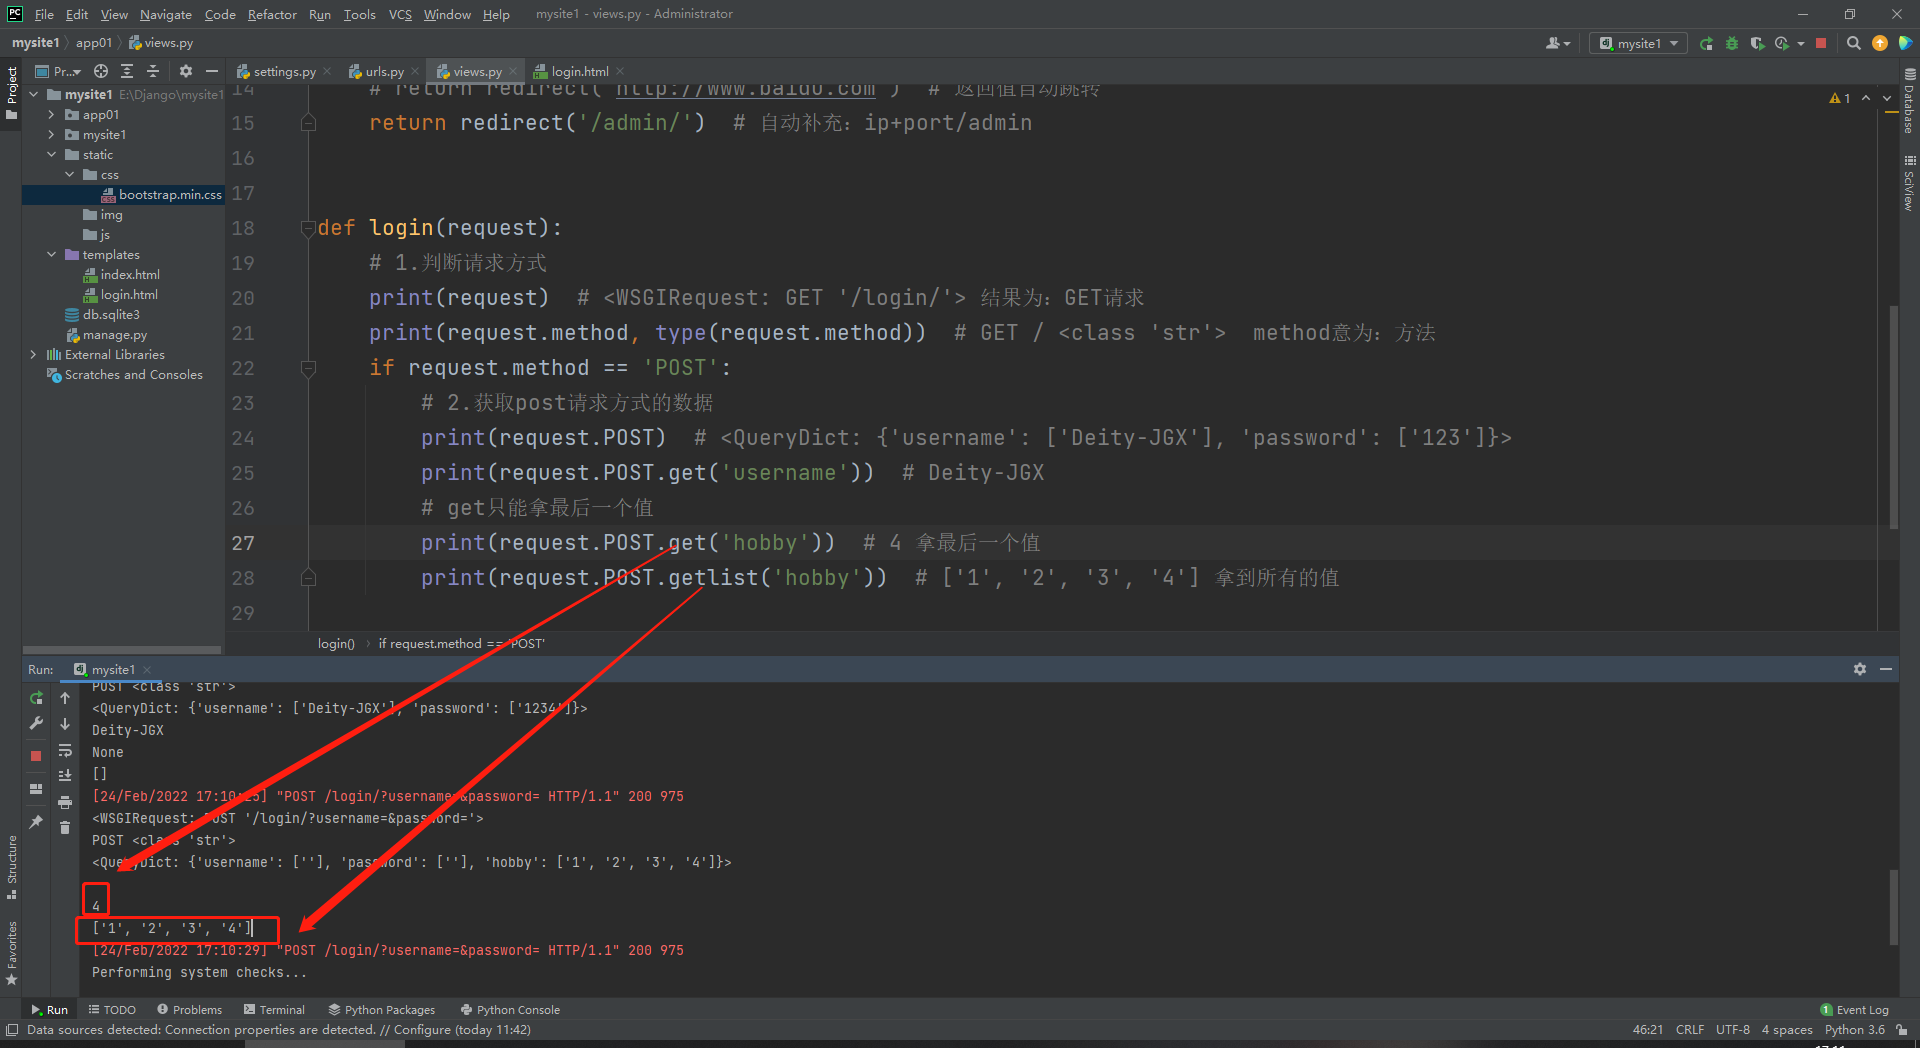Fold the if block at line 22
The width and height of the screenshot is (1920, 1048).
pyautogui.click(x=308, y=368)
